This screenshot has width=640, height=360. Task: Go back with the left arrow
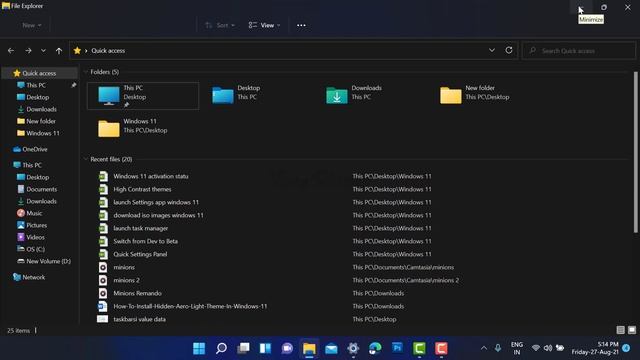[x=11, y=51]
